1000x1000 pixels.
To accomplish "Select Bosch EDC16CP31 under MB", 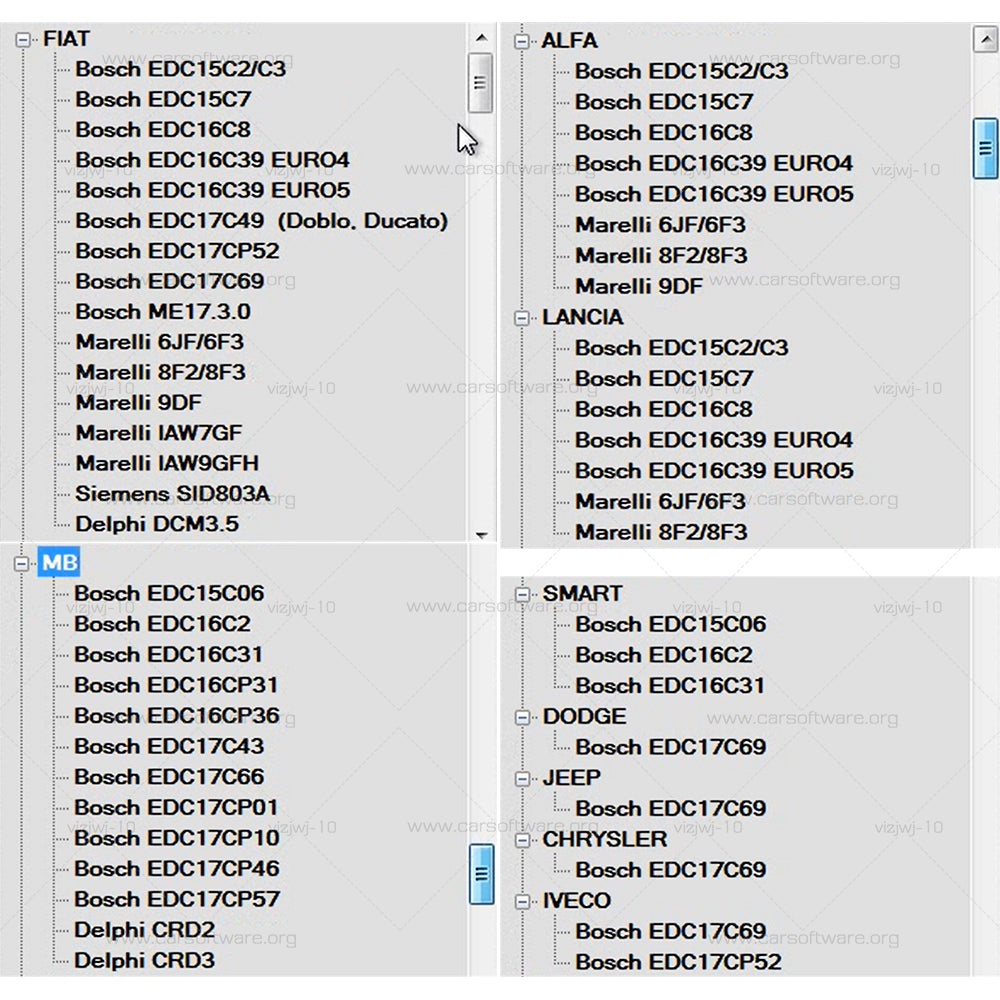I will click(176, 685).
